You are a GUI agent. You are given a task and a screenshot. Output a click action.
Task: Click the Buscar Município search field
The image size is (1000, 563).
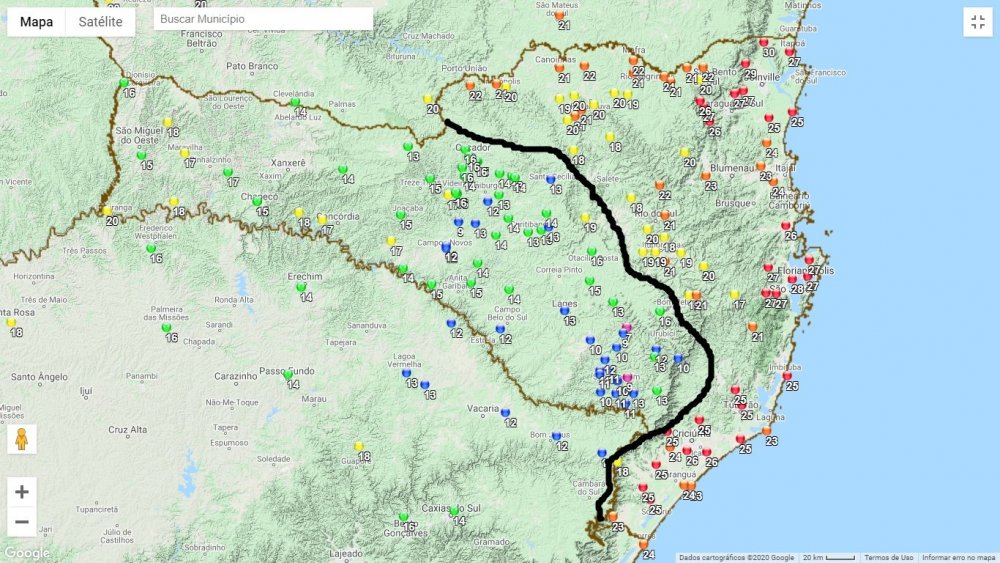tap(263, 19)
